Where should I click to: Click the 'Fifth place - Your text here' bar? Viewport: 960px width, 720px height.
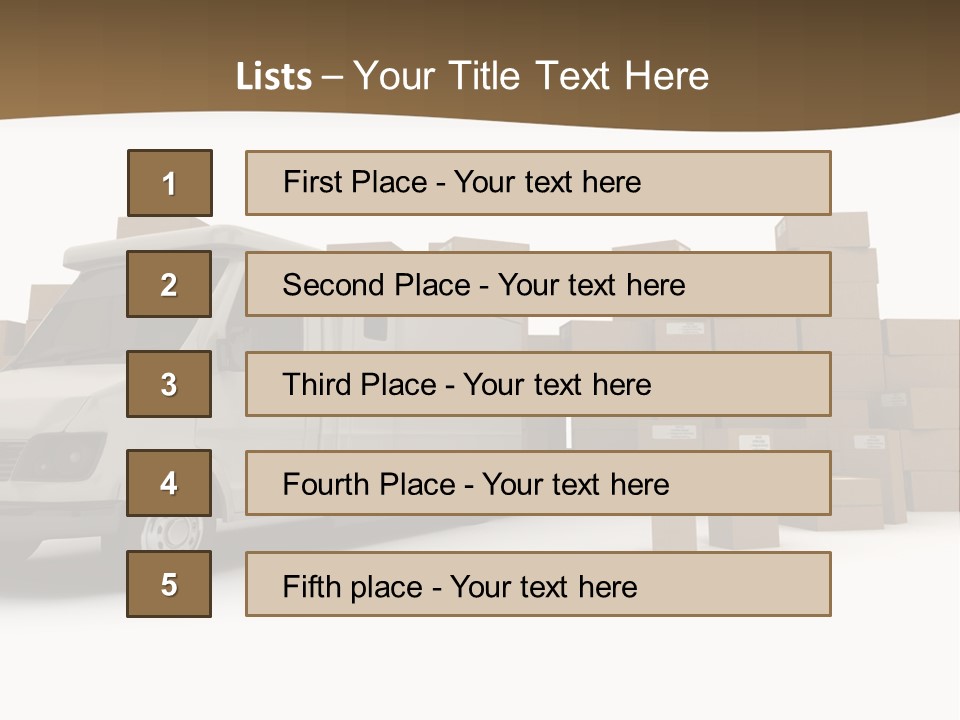[x=538, y=584]
